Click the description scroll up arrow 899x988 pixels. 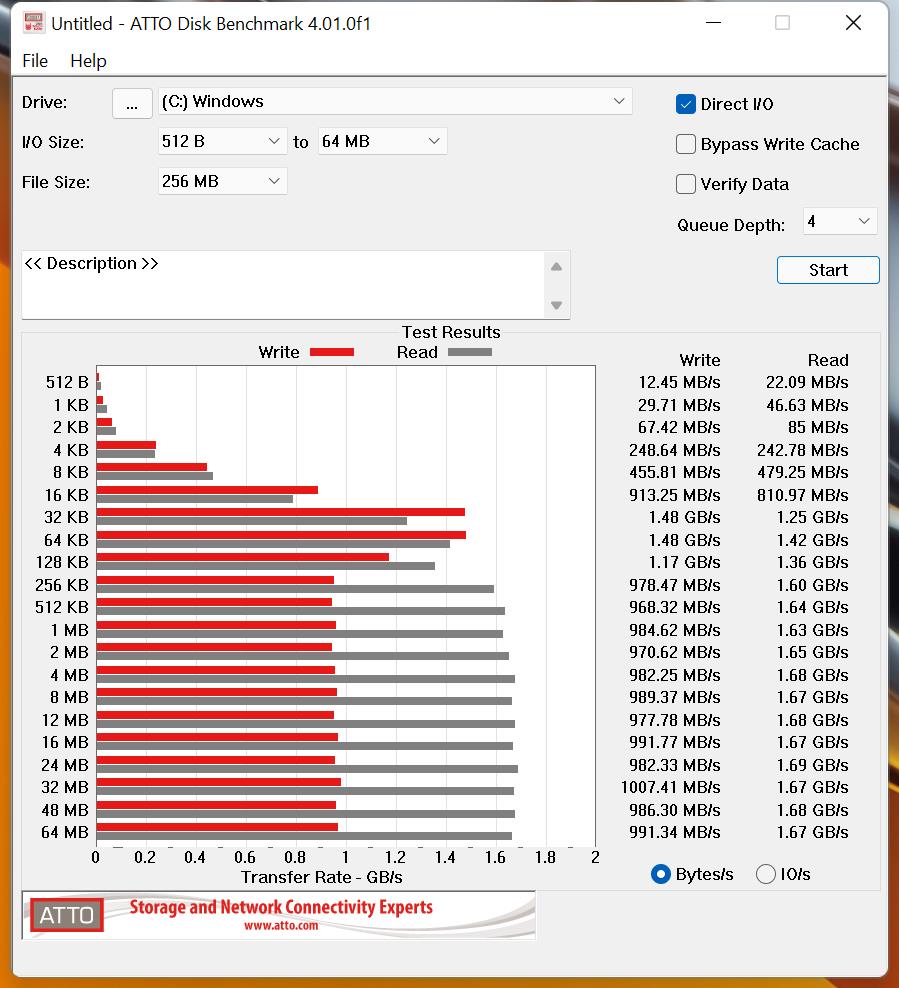(x=556, y=267)
